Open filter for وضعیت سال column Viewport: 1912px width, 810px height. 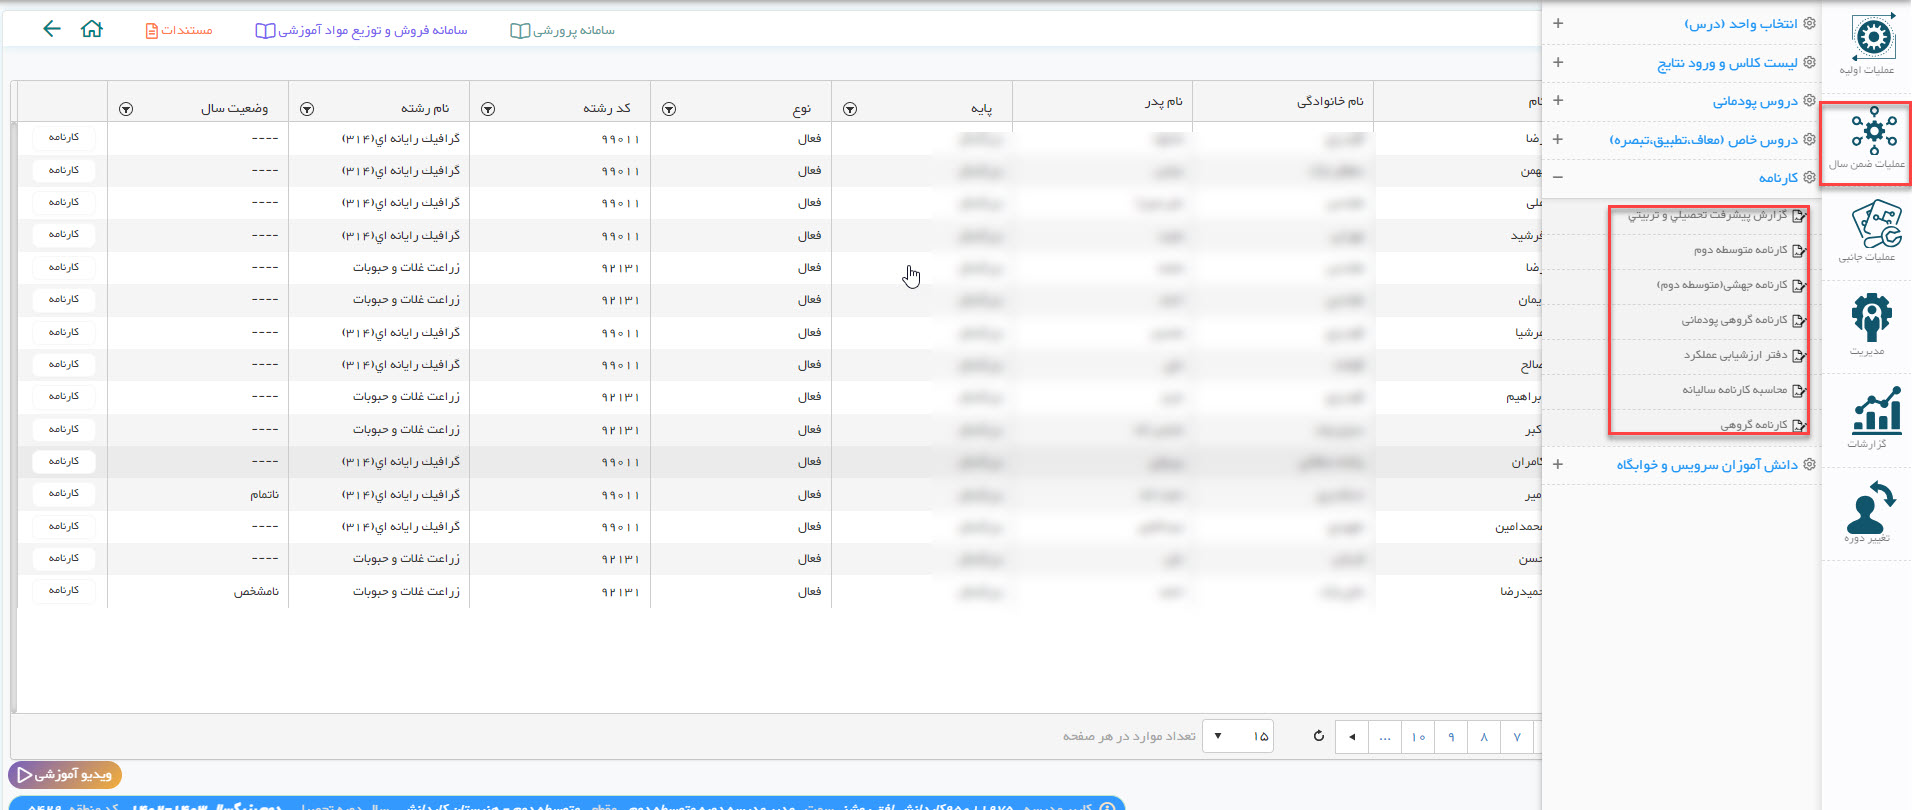[x=126, y=109]
